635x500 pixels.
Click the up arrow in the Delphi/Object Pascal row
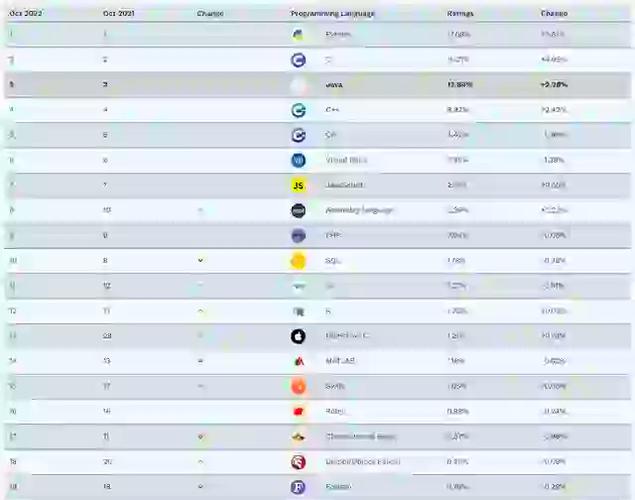click(201, 462)
